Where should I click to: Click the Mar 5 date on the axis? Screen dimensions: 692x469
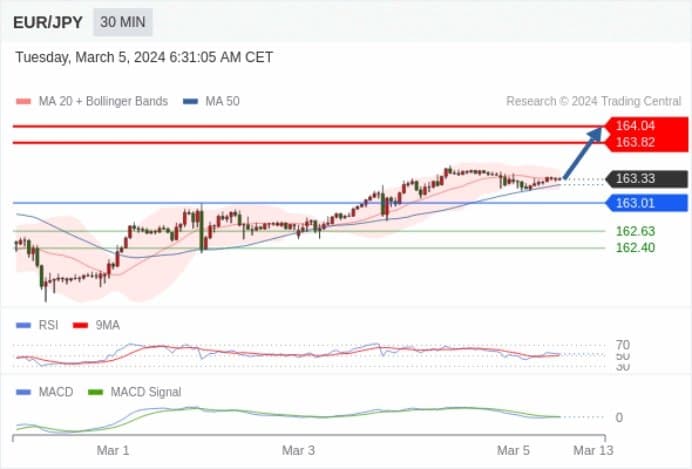[513, 450]
